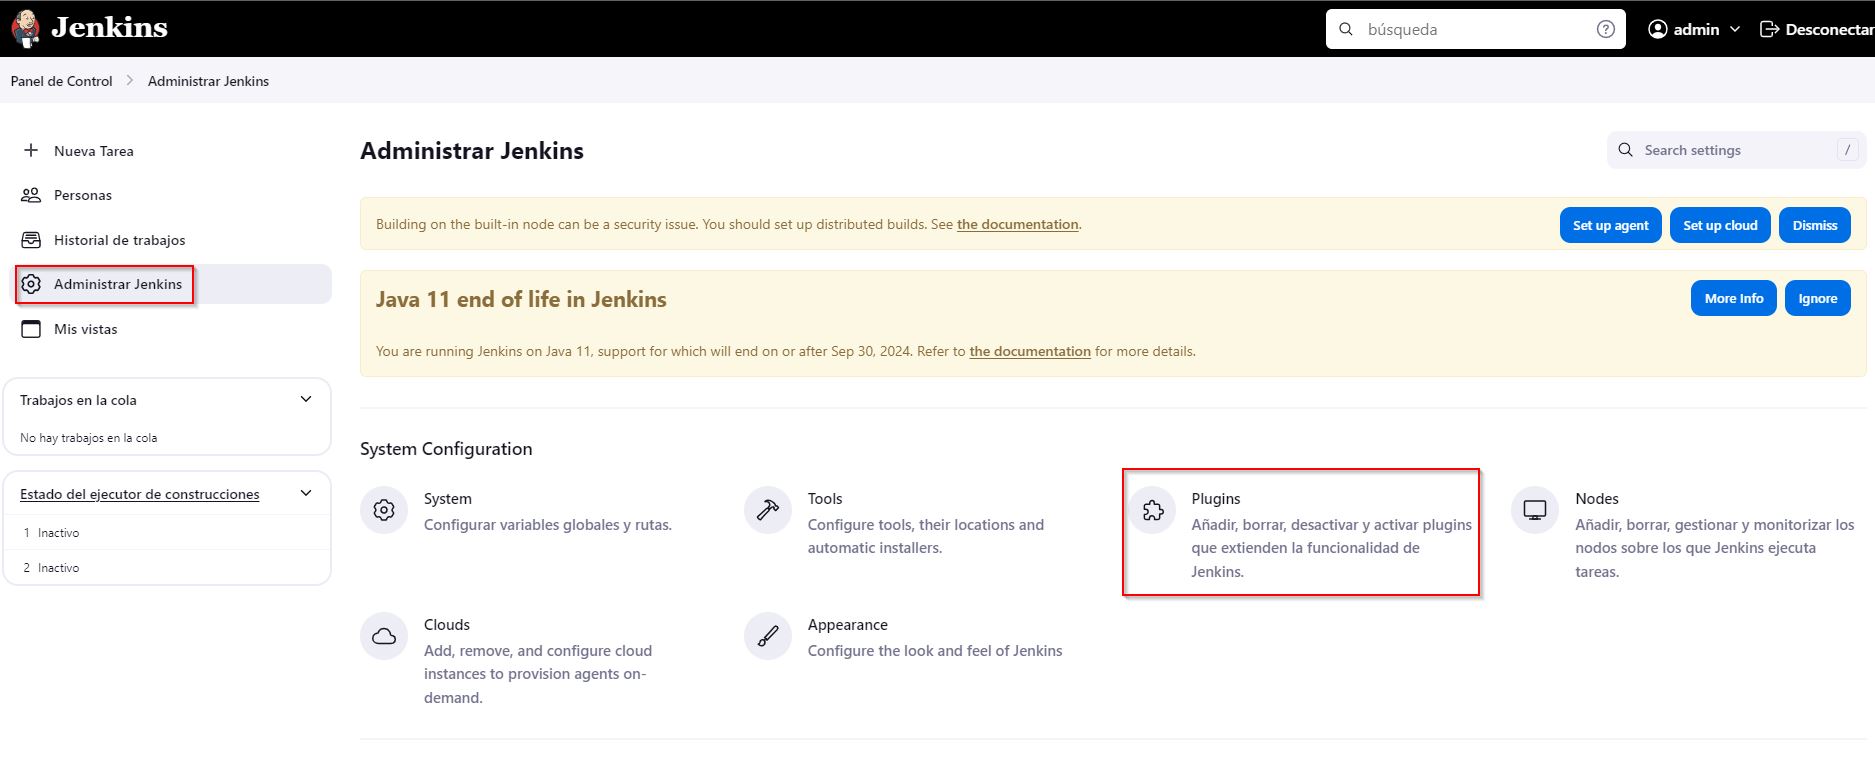
Task: Click the Administrar Jenkins gear icon
Action: point(31,284)
